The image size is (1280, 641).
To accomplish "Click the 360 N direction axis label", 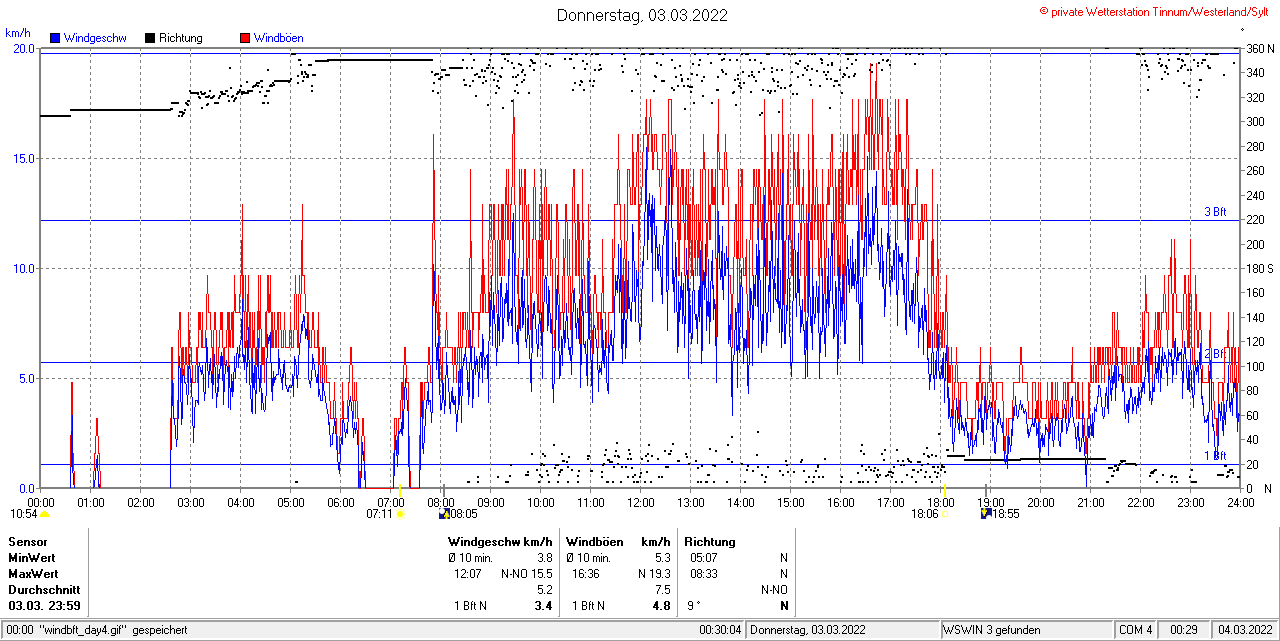I will coord(1259,48).
